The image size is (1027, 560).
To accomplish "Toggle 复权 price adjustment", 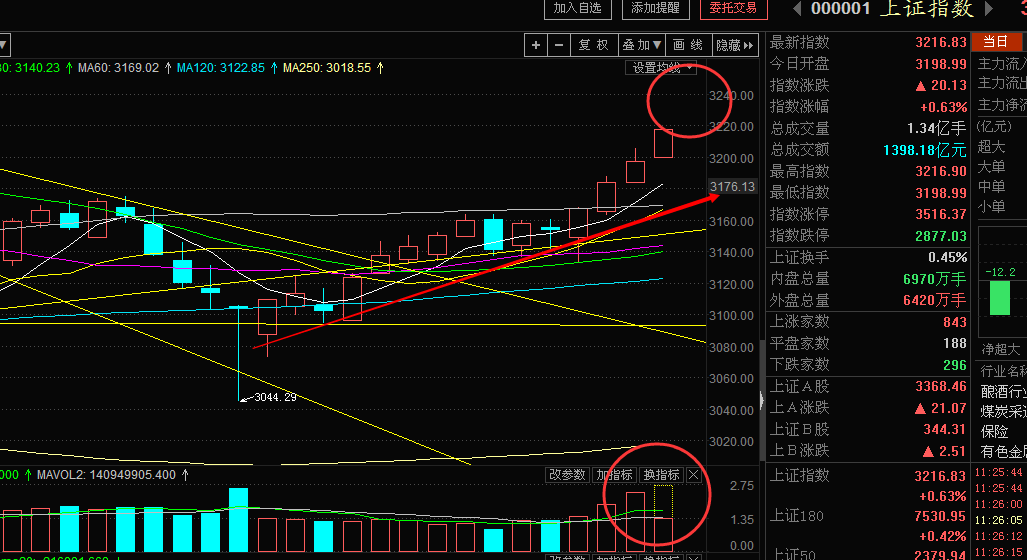I will tap(593, 45).
